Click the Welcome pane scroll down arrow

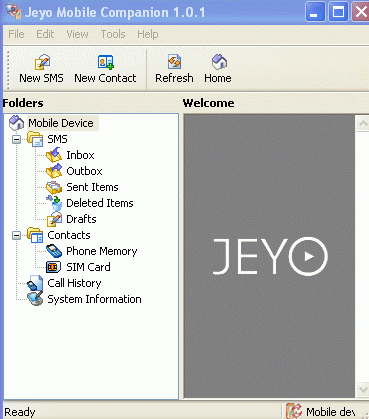[x=362, y=389]
